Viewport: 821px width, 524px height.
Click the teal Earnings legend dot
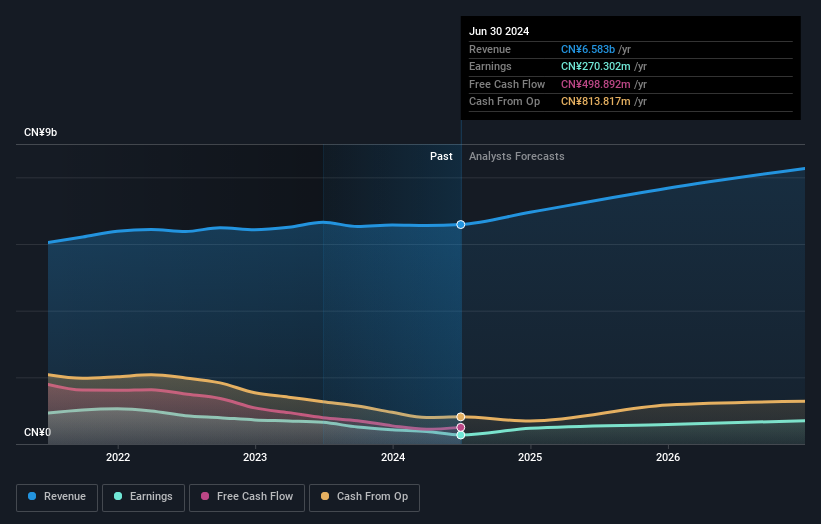[x=118, y=496]
